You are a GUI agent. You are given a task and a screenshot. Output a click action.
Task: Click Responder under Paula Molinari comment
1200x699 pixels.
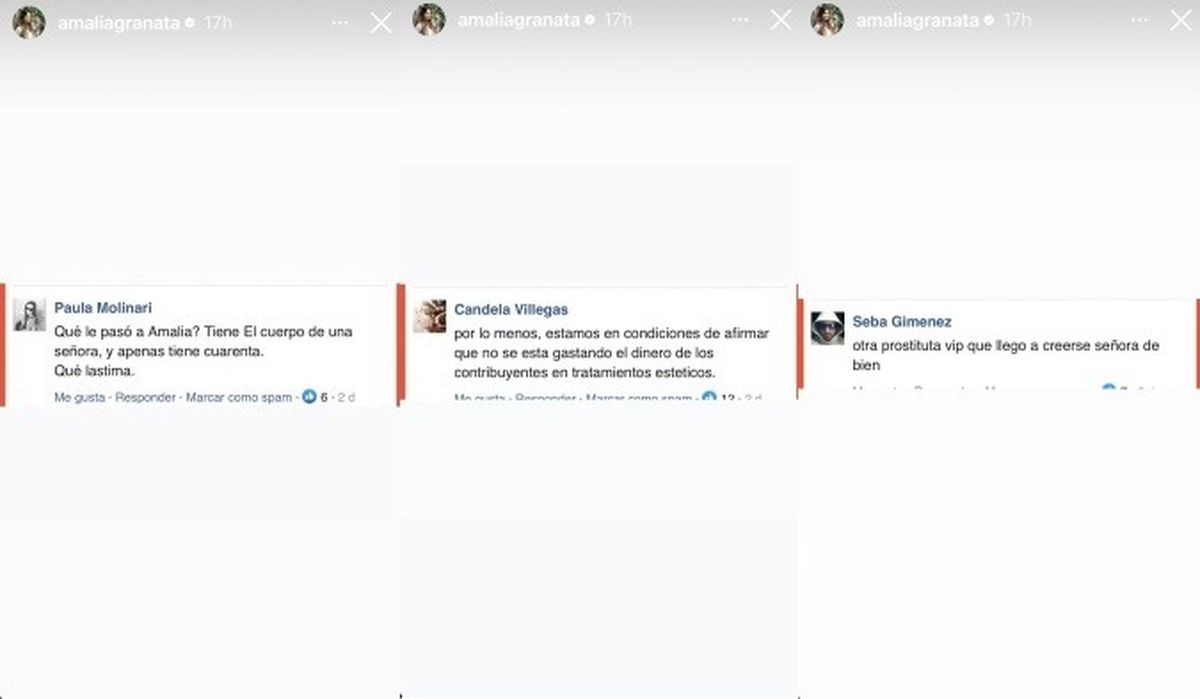pos(148,397)
